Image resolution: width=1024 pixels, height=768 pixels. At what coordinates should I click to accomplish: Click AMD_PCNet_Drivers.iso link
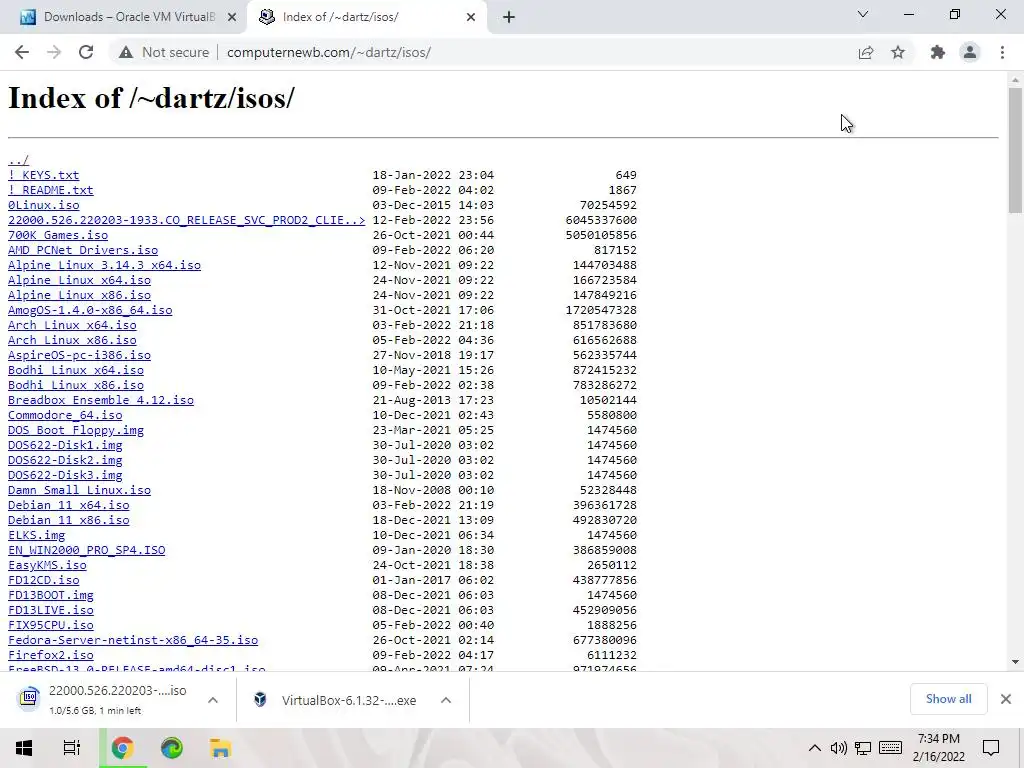click(x=82, y=250)
